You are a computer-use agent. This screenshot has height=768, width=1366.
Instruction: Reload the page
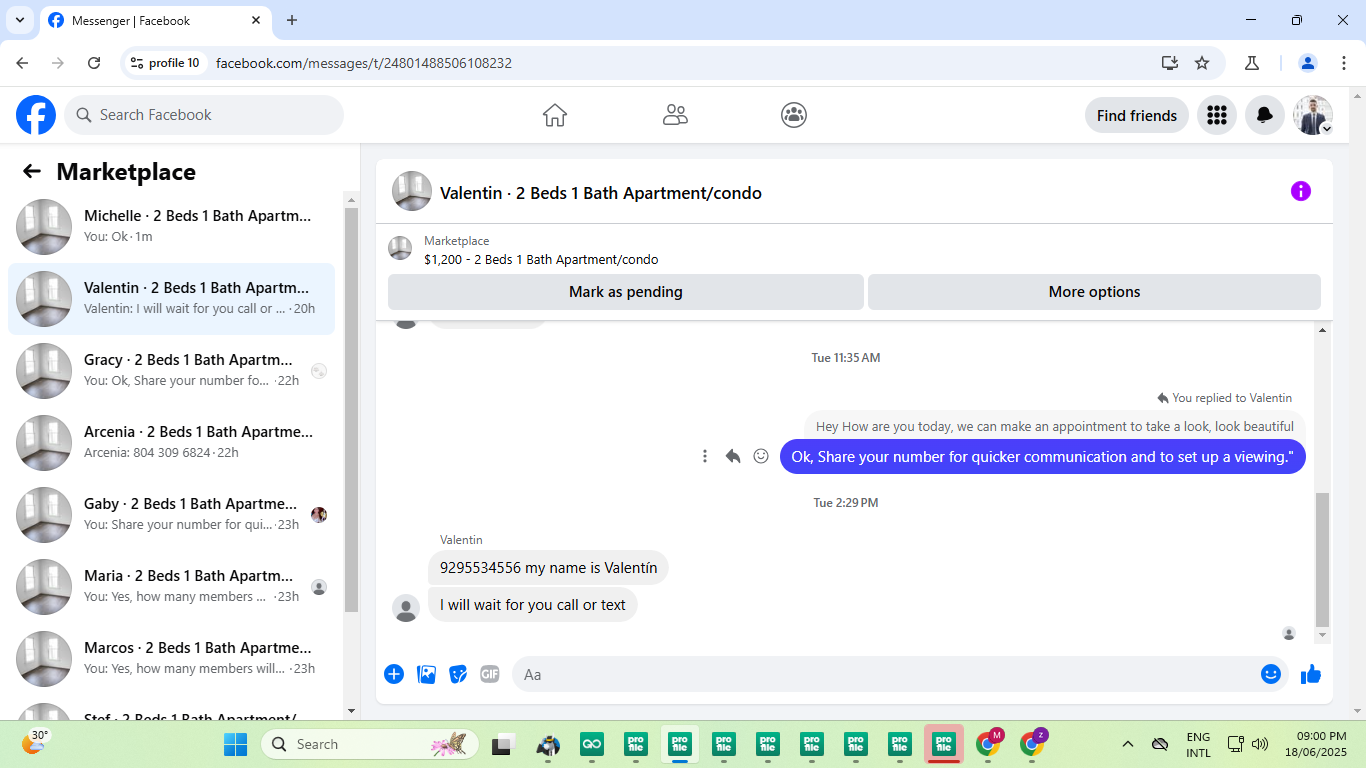coord(94,63)
